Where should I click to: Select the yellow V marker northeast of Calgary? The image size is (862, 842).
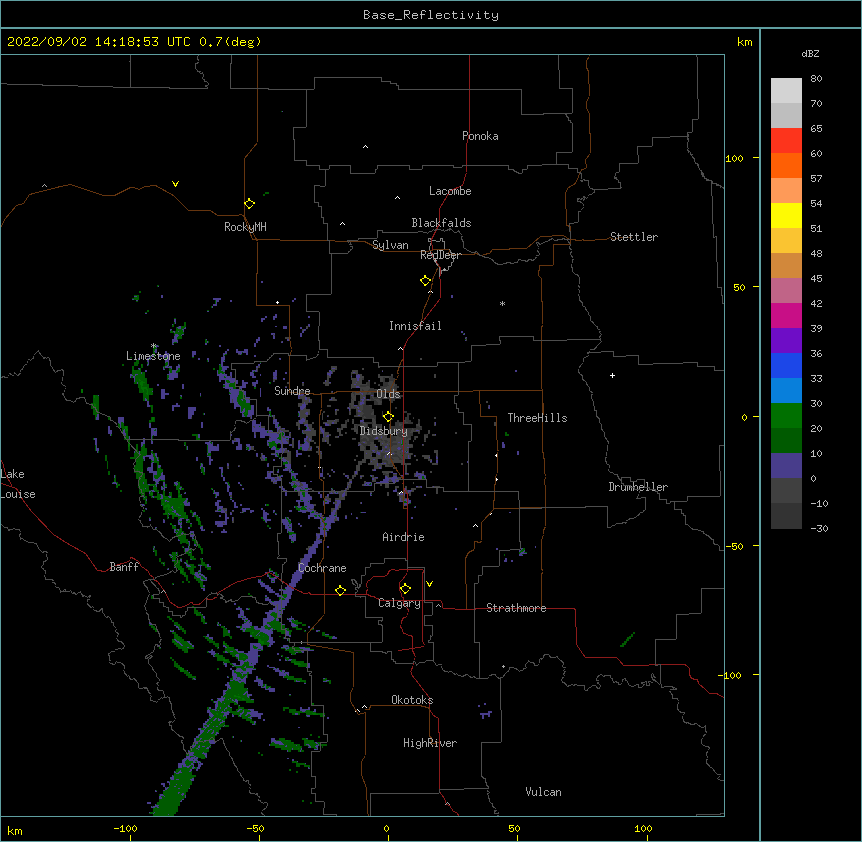[x=429, y=584]
